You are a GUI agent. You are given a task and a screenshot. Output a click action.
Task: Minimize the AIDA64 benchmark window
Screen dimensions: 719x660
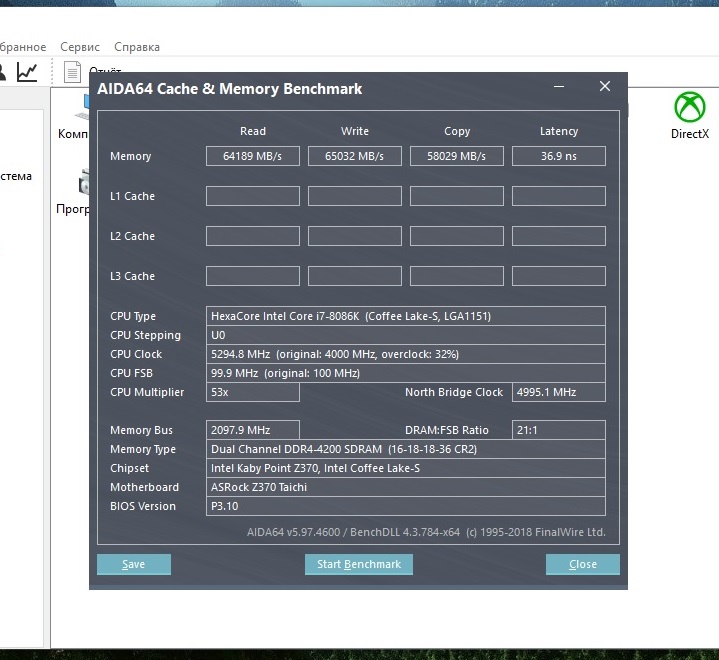(559, 86)
